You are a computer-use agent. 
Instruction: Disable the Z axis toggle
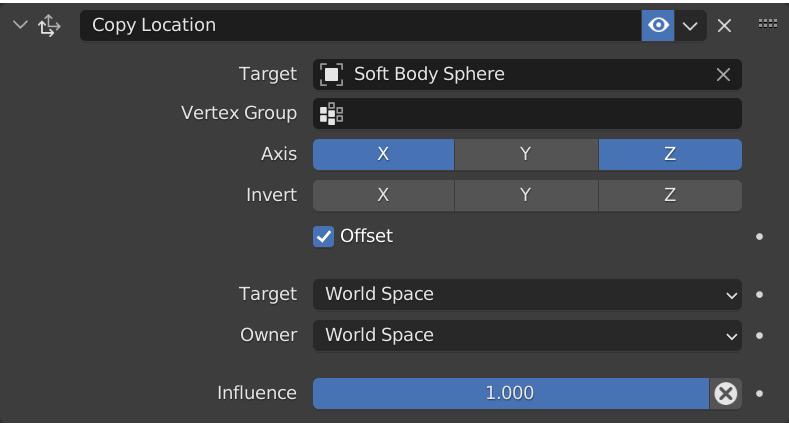670,154
